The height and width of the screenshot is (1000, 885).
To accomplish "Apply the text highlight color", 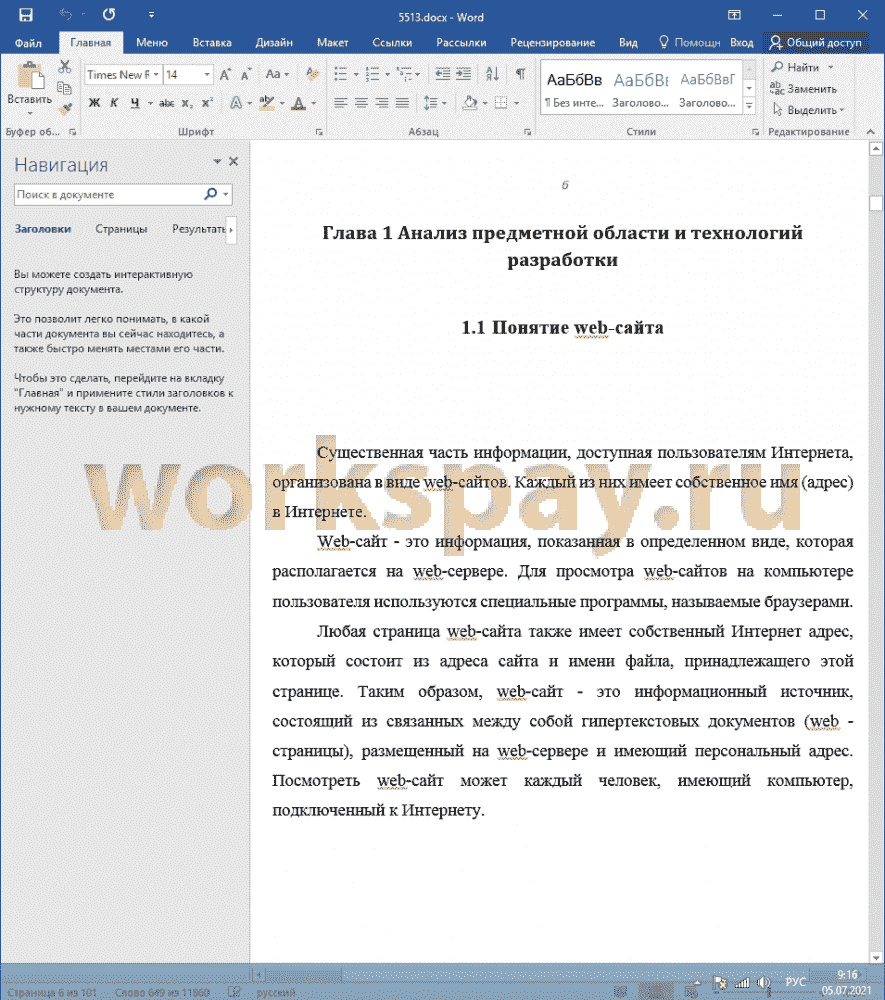I will click(267, 103).
